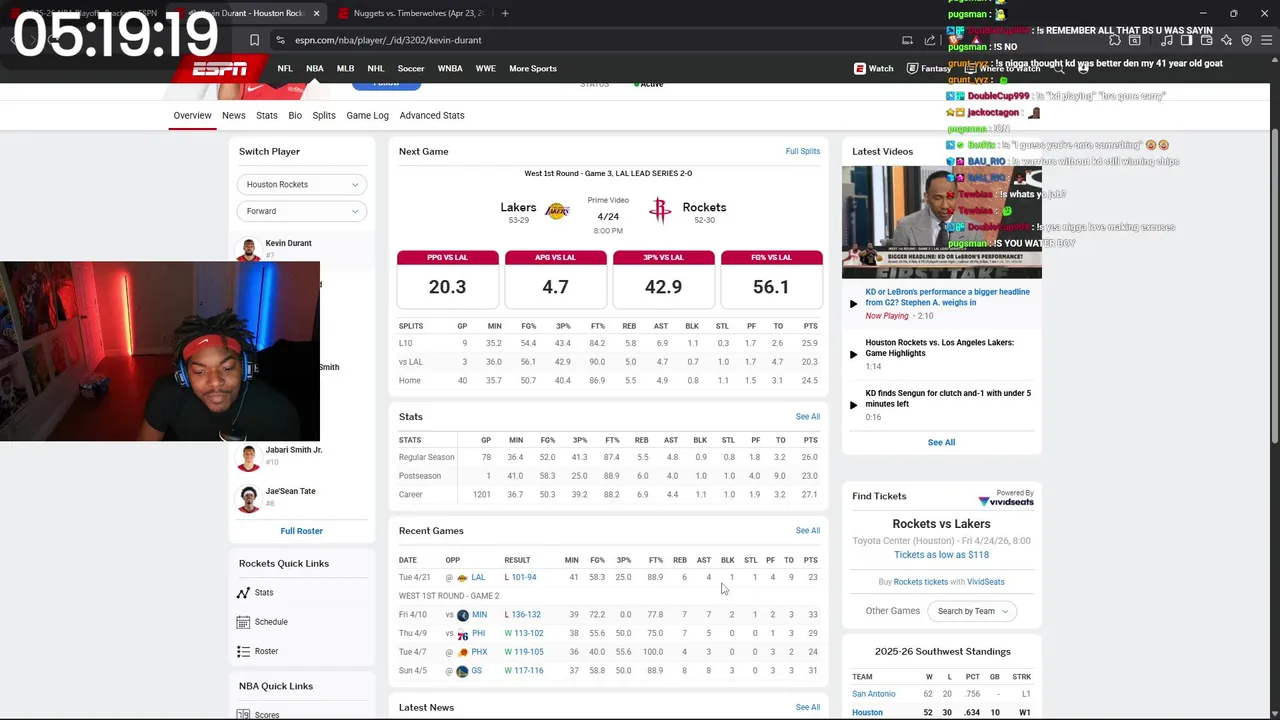Click Tickets as low as $118 link
This screenshot has width=1280, height=720.
[x=941, y=555]
